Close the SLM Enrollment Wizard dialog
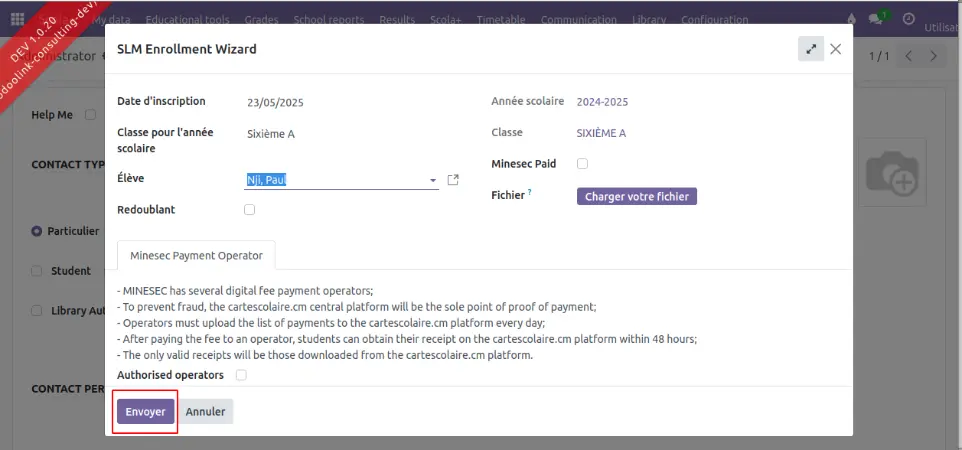This screenshot has height=450, width=962. (836, 49)
